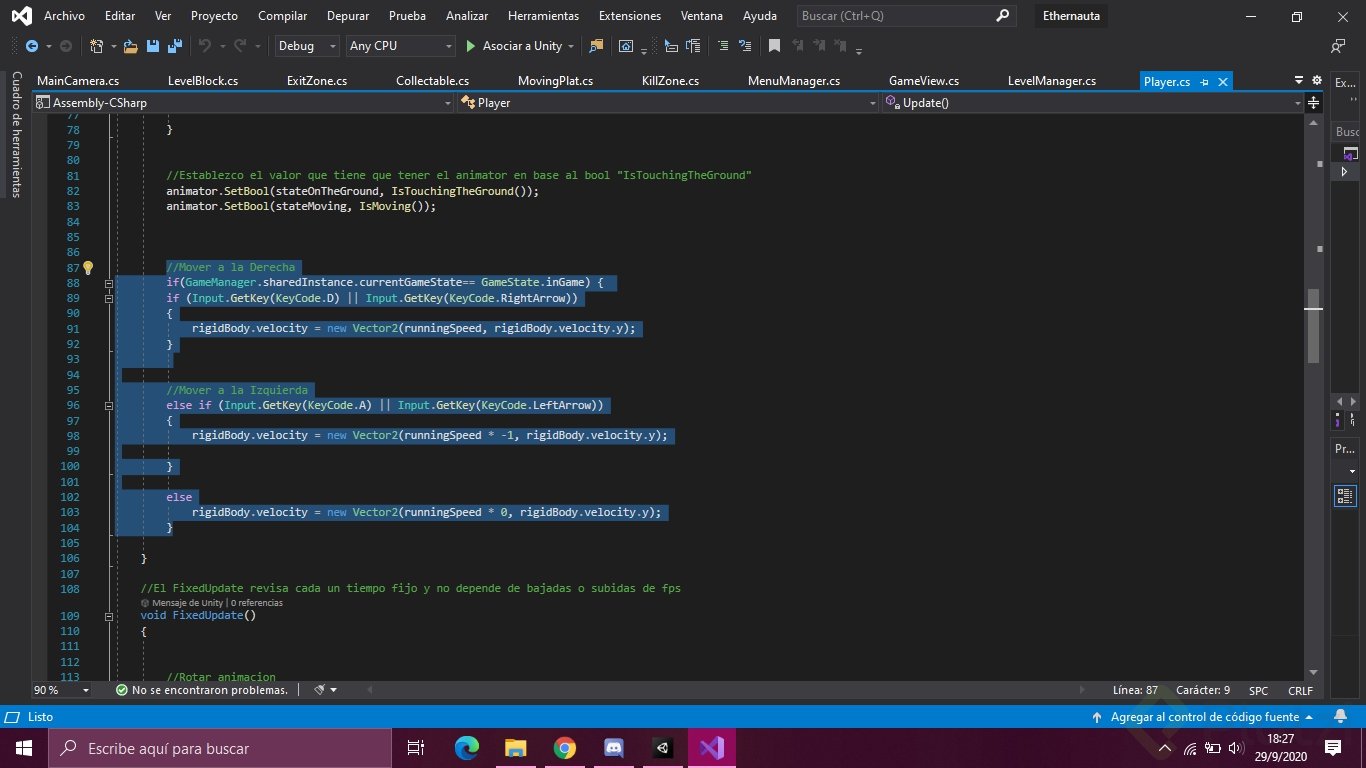
Task: Click the notifications bell in status bar
Action: [x=1340, y=717]
